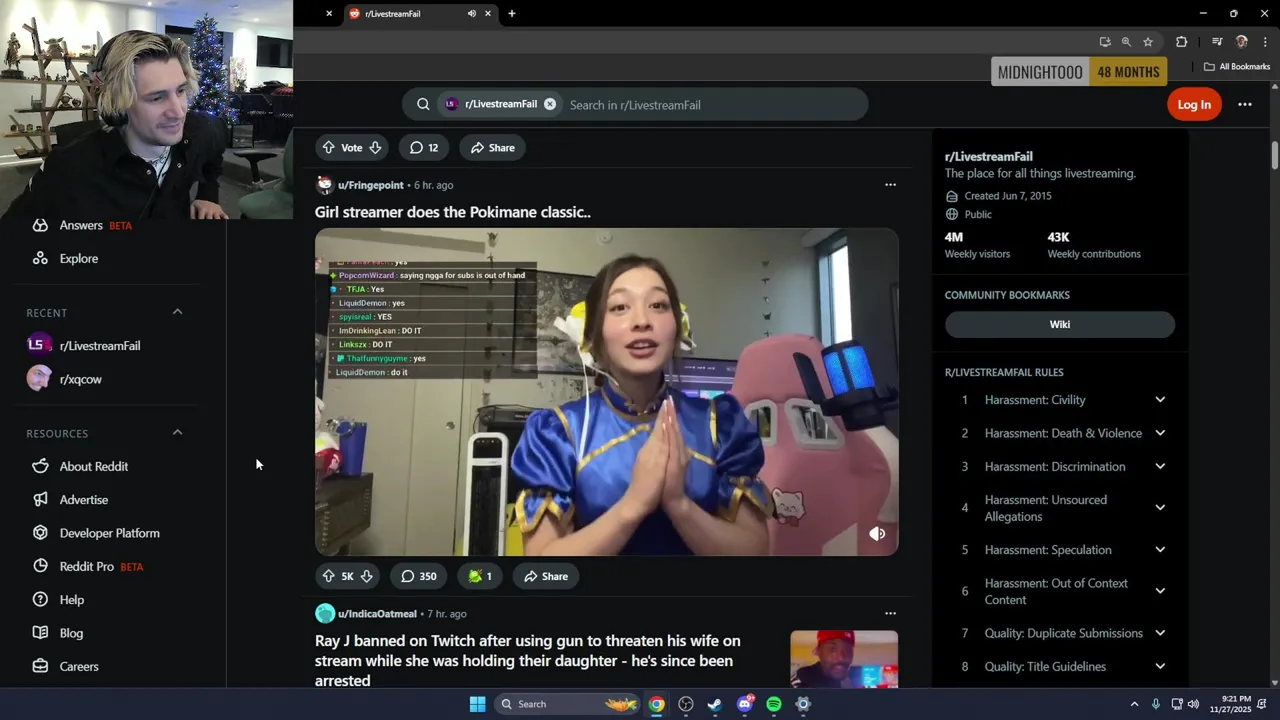The image size is (1280, 720).
Task: Bookmark this page with the star icon
Action: (x=1148, y=42)
